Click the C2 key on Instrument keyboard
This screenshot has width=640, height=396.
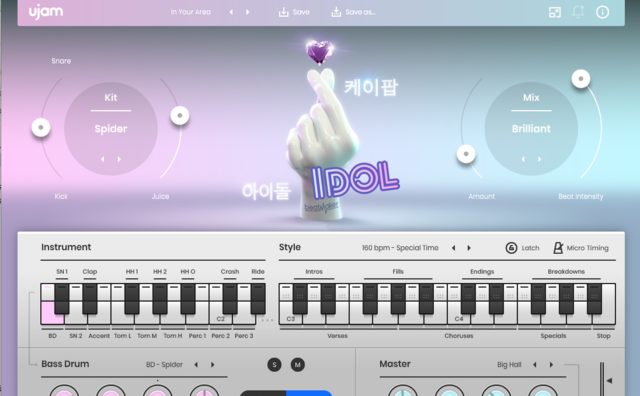click(220, 319)
